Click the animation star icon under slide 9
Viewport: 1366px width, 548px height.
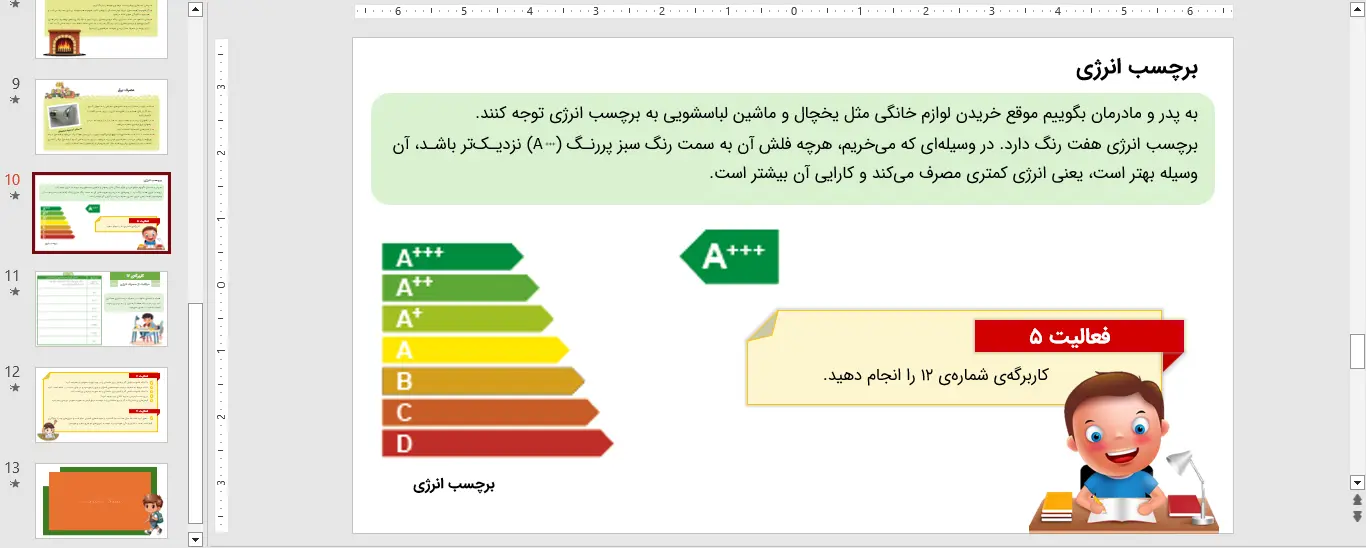pyautogui.click(x=14, y=100)
